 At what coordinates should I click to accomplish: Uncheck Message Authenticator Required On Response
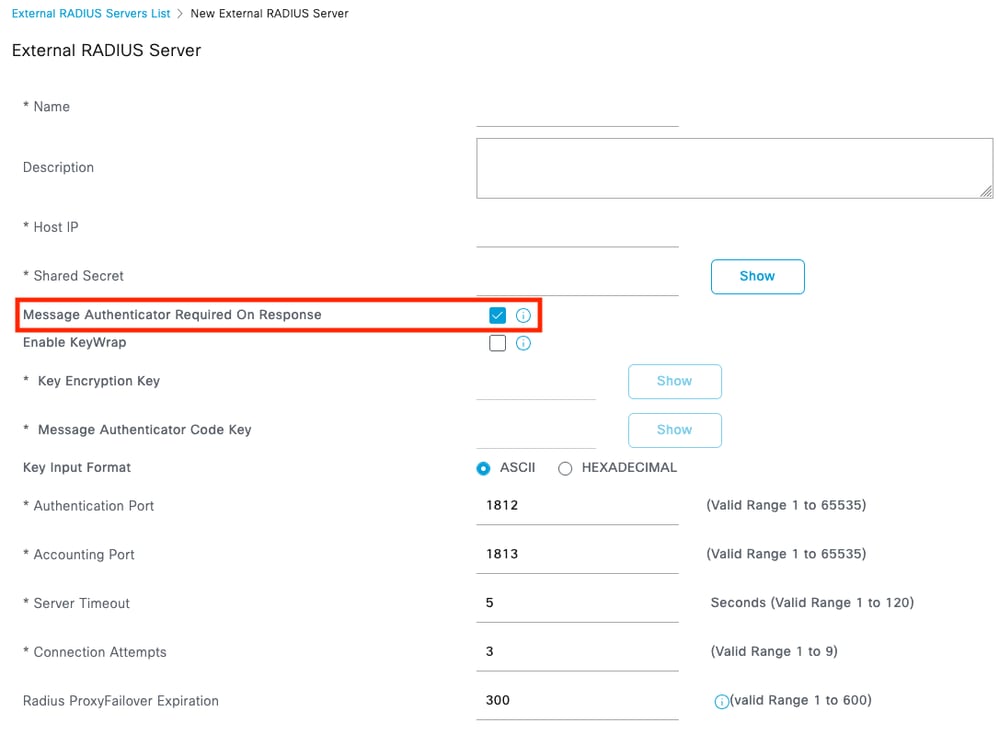pos(497,316)
